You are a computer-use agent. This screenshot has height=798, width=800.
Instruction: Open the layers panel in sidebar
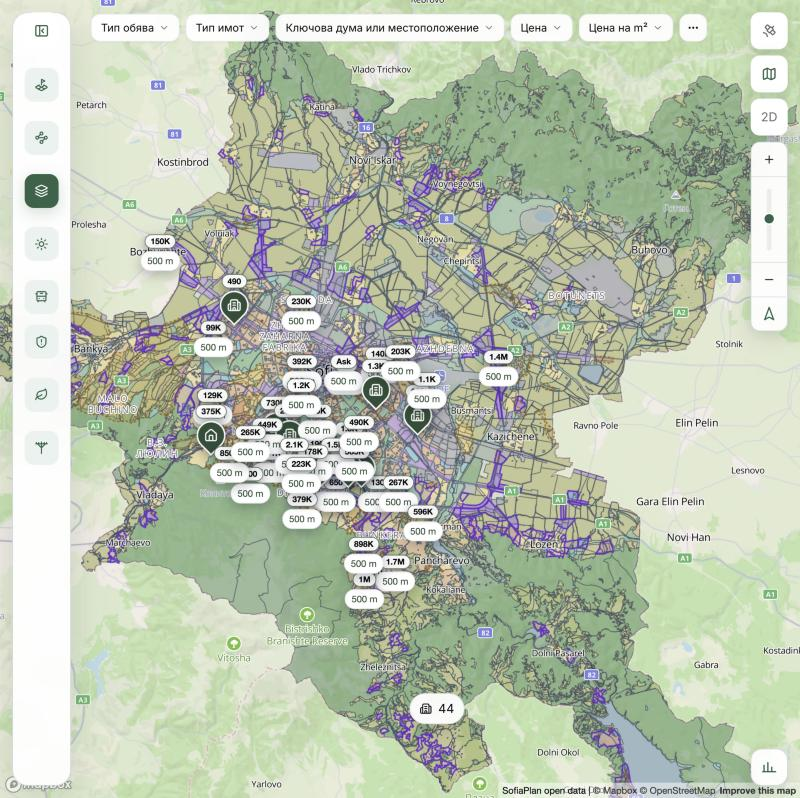[x=41, y=191]
